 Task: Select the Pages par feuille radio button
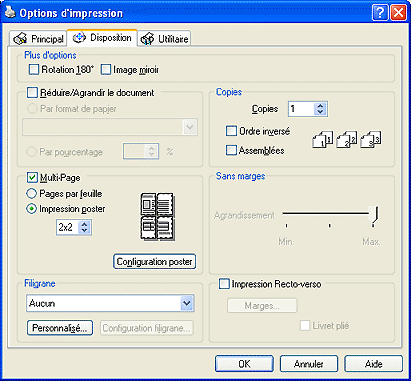(31, 193)
